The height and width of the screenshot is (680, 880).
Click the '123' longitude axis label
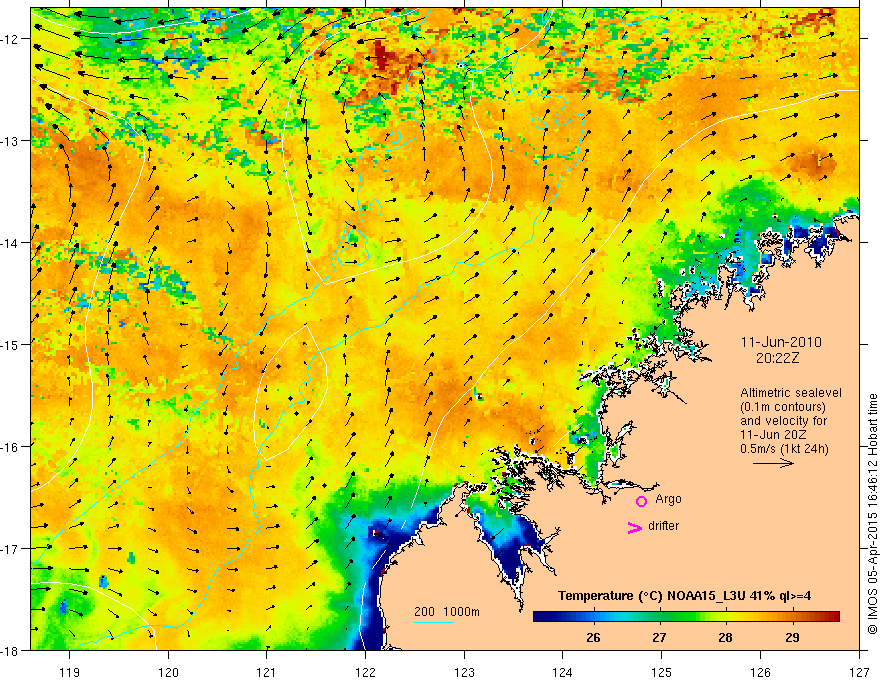[x=464, y=673]
